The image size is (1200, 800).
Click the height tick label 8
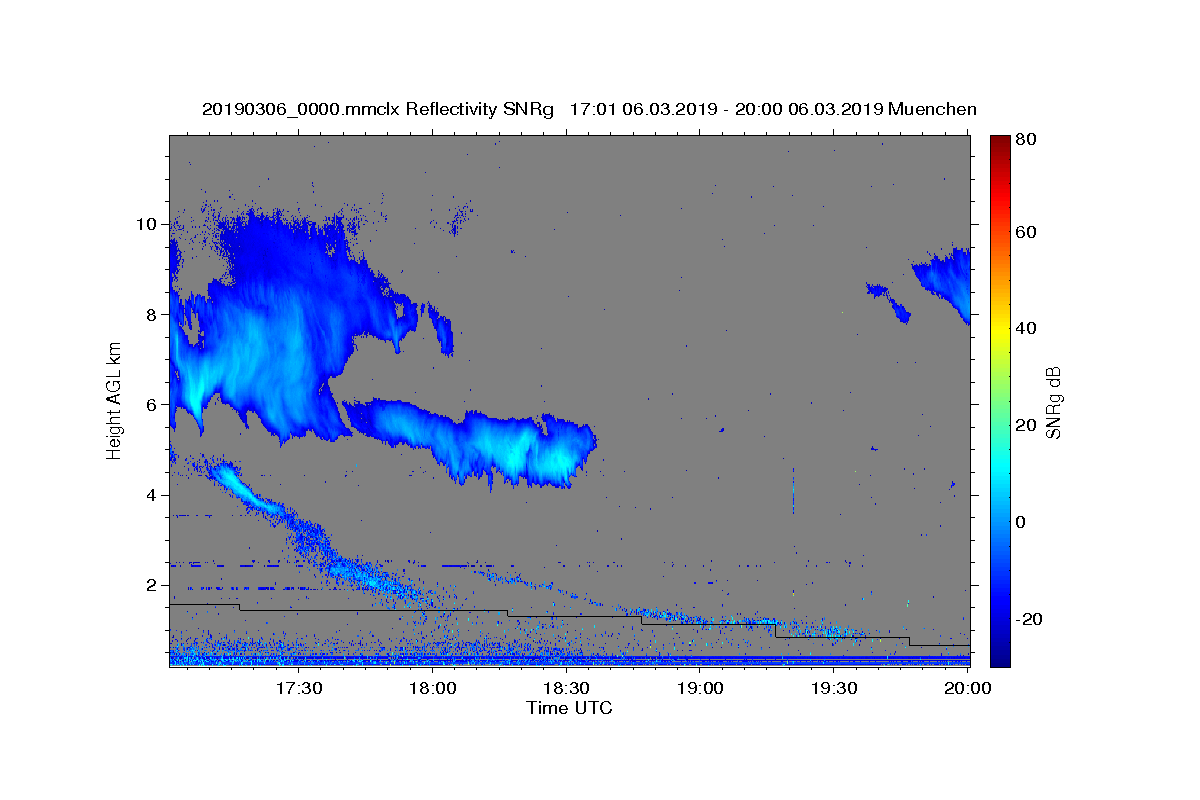152,314
